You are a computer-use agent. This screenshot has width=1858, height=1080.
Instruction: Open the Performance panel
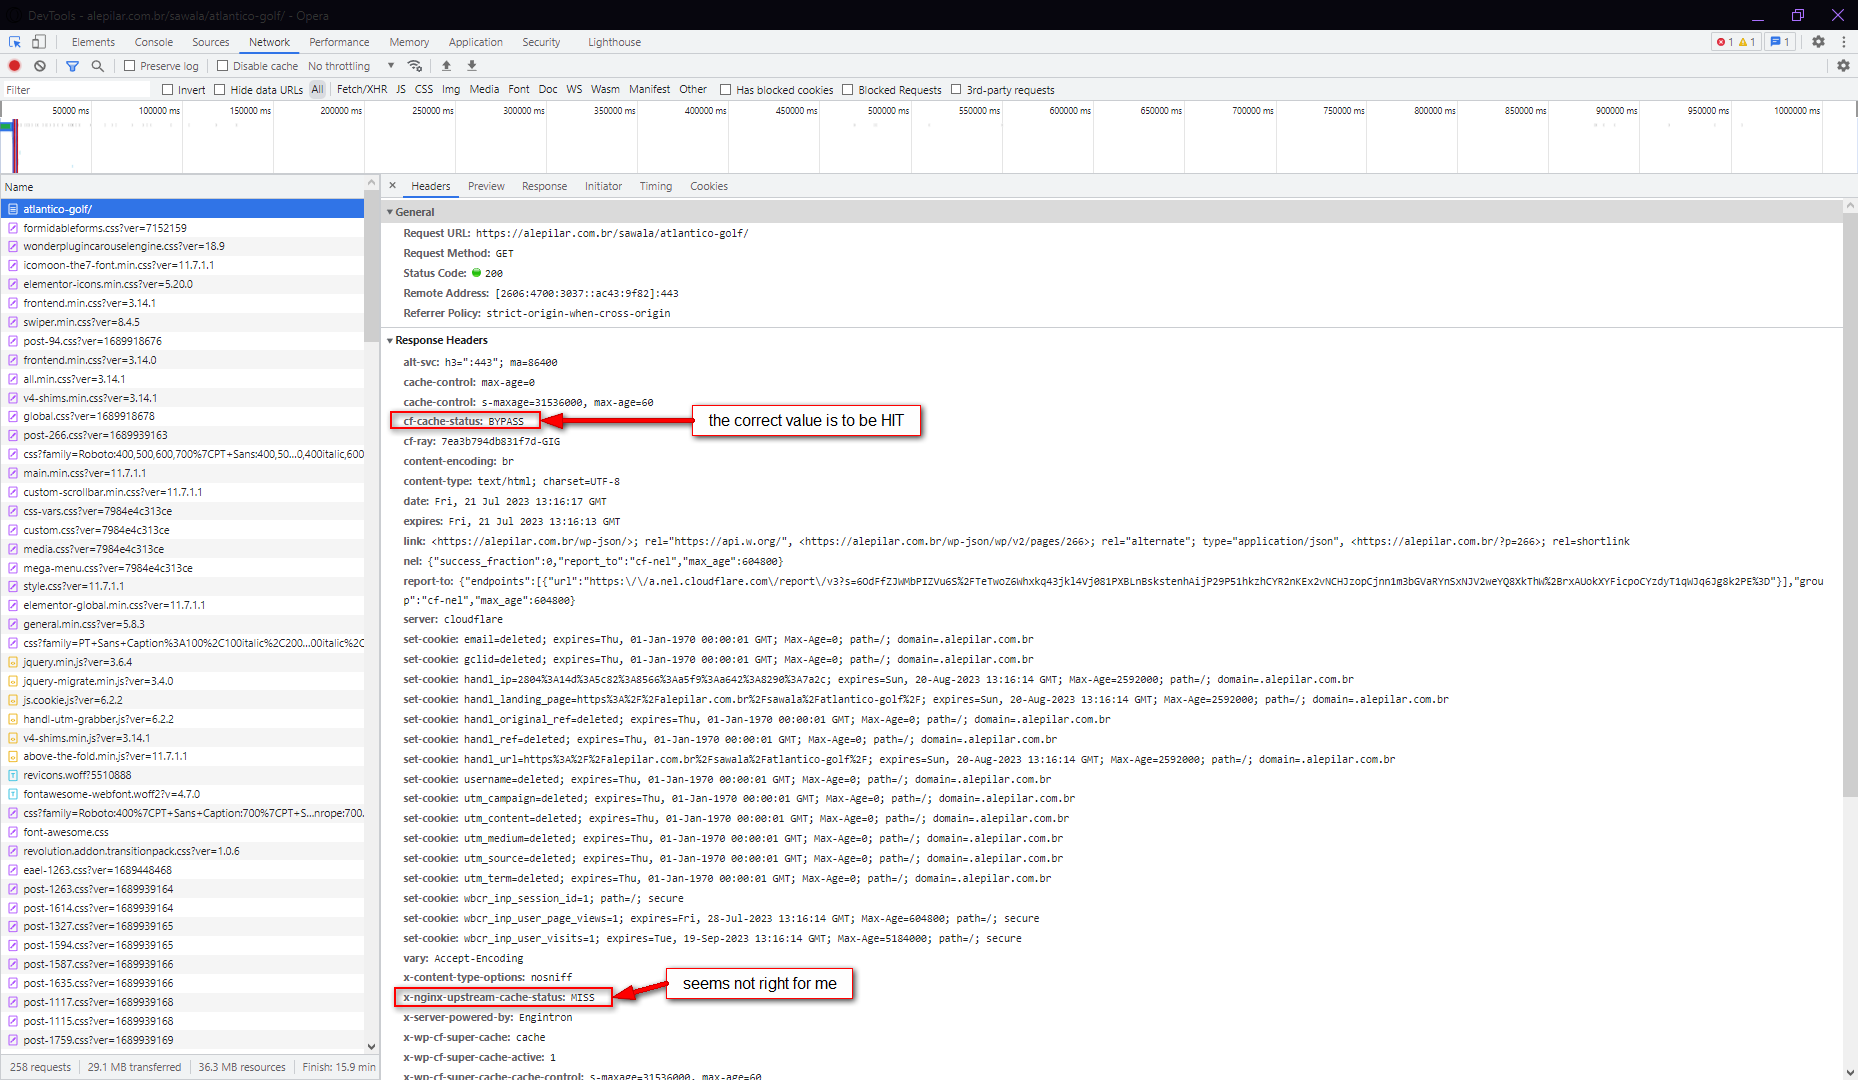(339, 42)
